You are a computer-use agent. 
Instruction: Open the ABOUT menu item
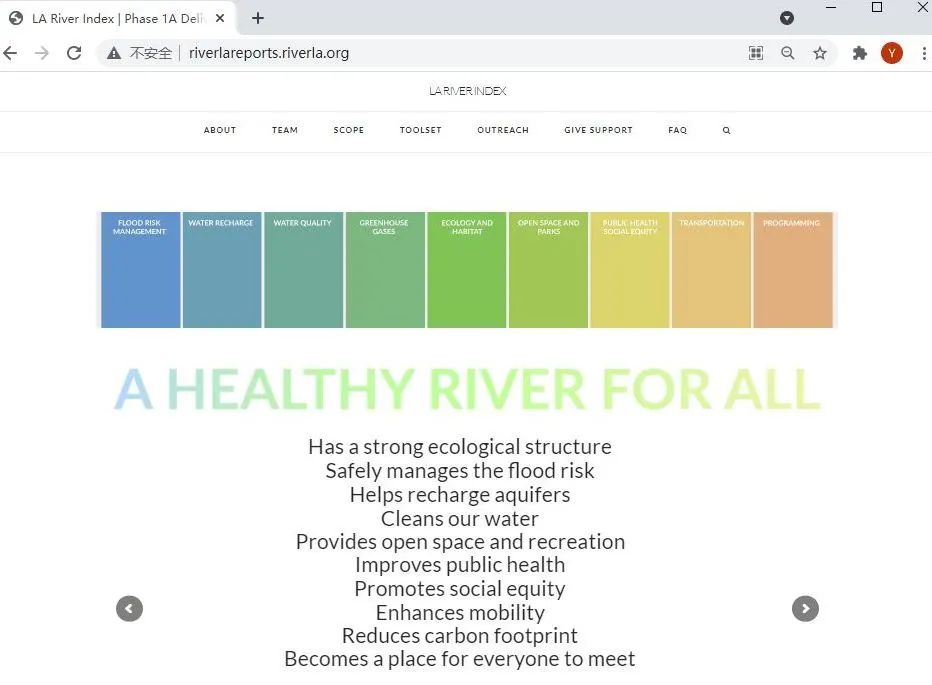(220, 130)
